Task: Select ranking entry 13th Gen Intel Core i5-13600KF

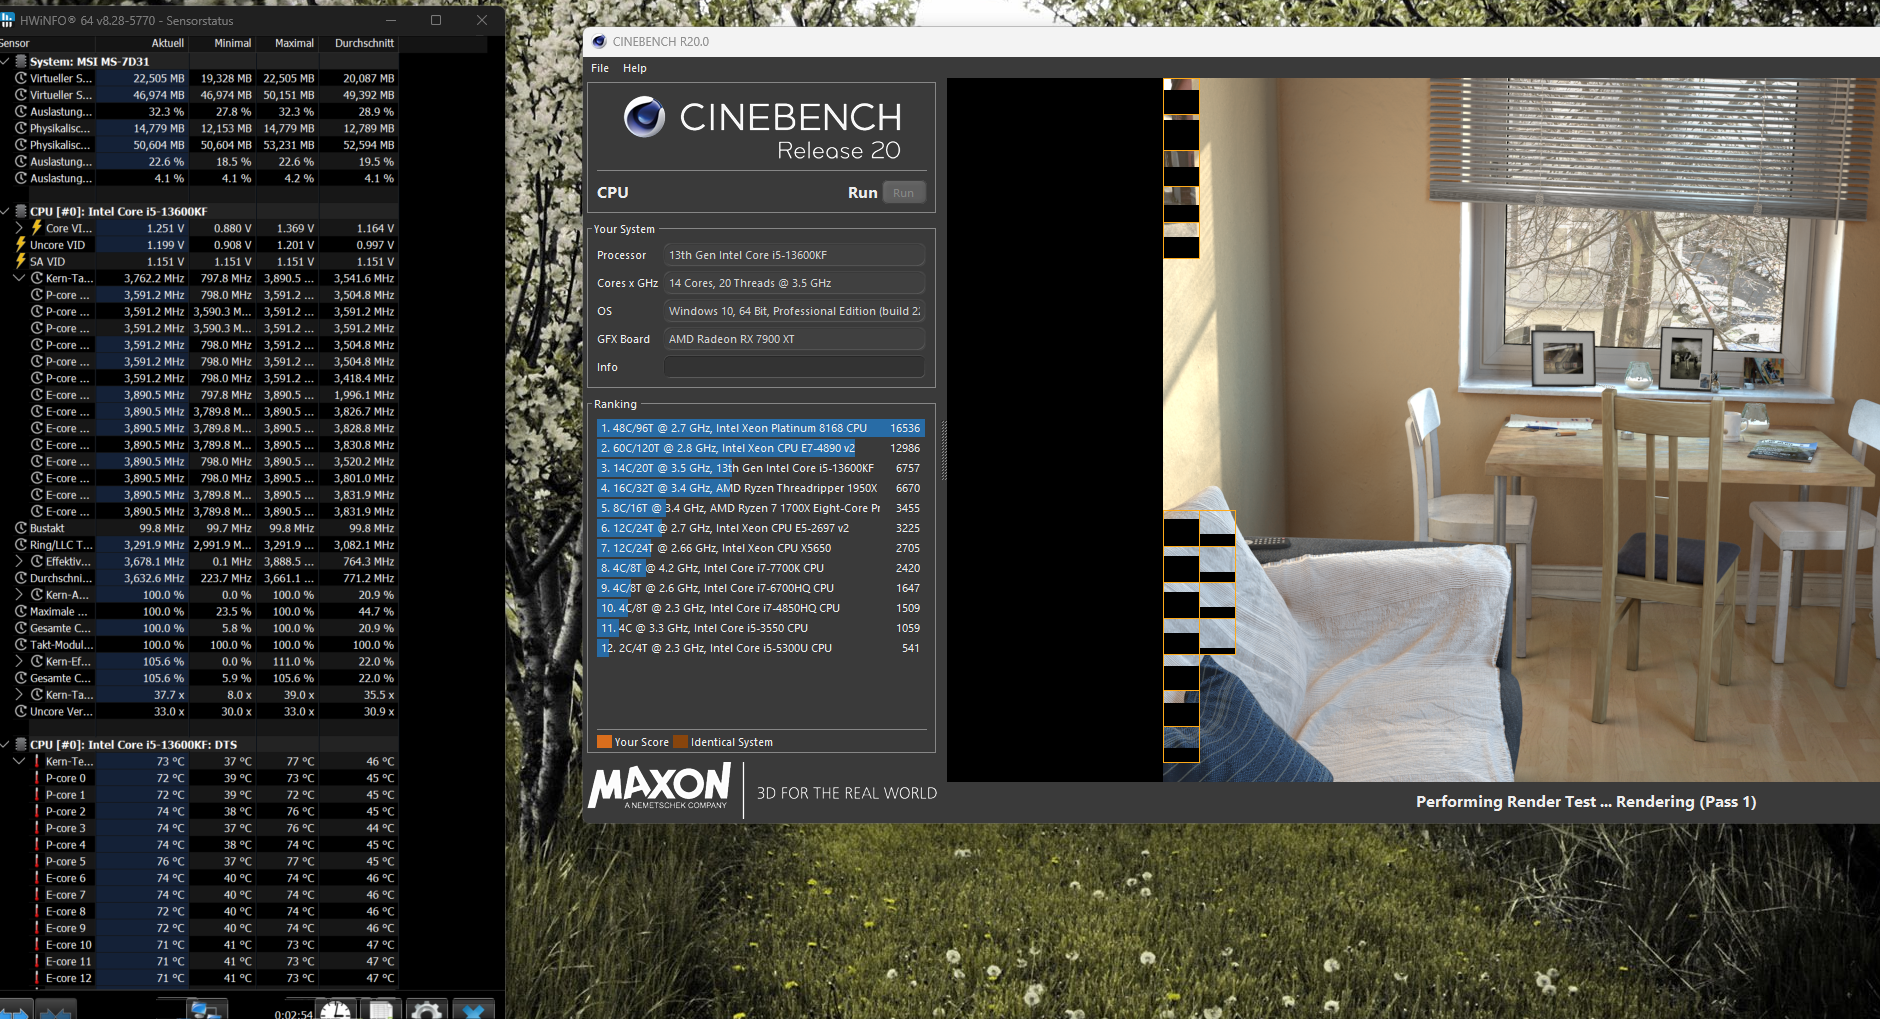Action: pos(760,468)
